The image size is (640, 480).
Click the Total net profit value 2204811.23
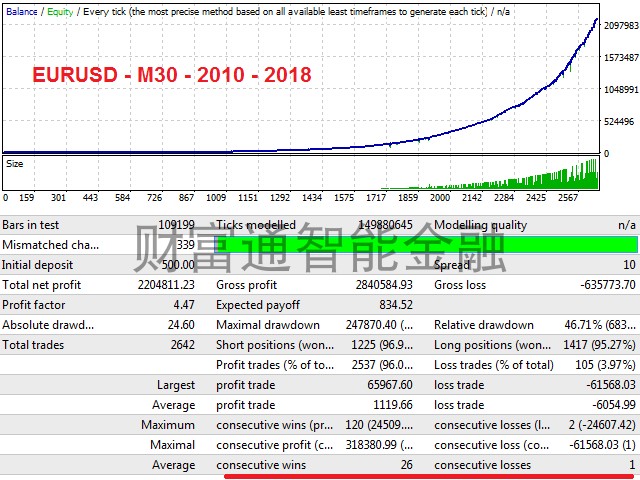[x=166, y=285]
